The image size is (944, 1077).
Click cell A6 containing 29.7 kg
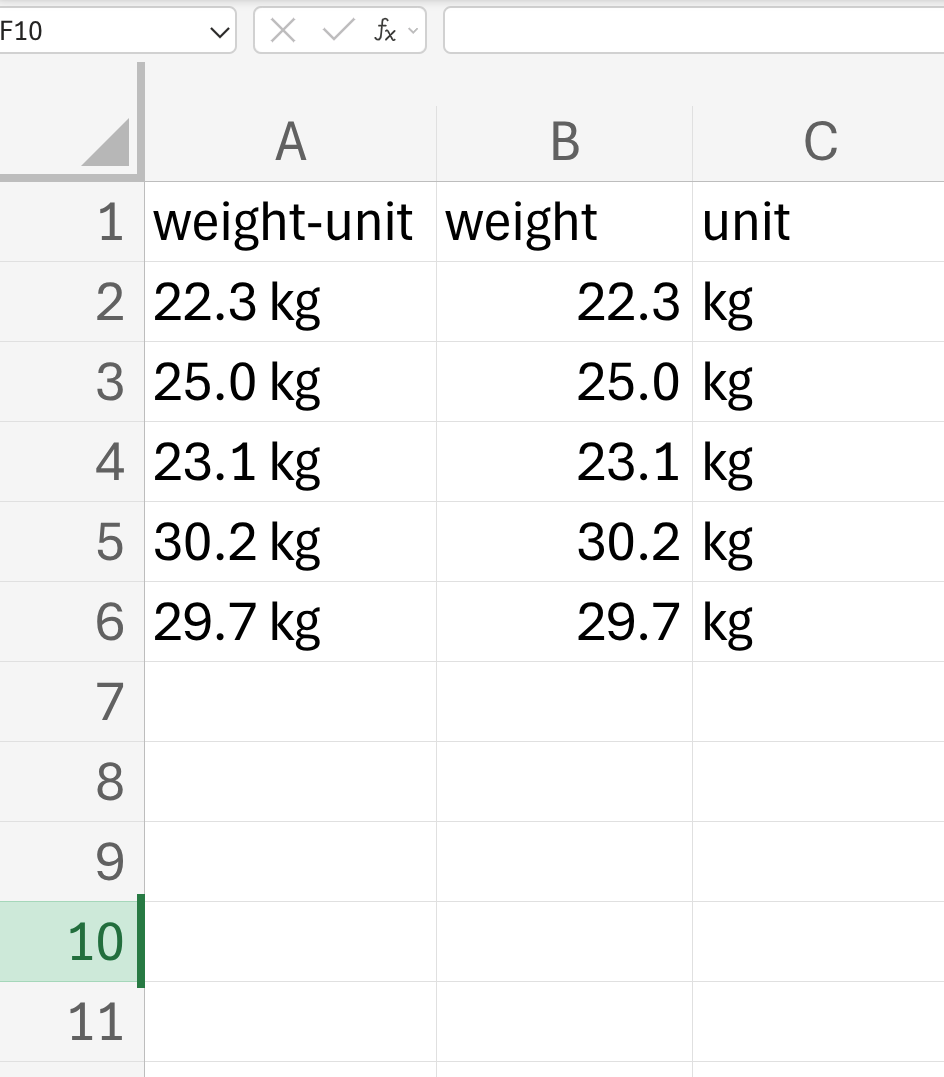(x=291, y=622)
